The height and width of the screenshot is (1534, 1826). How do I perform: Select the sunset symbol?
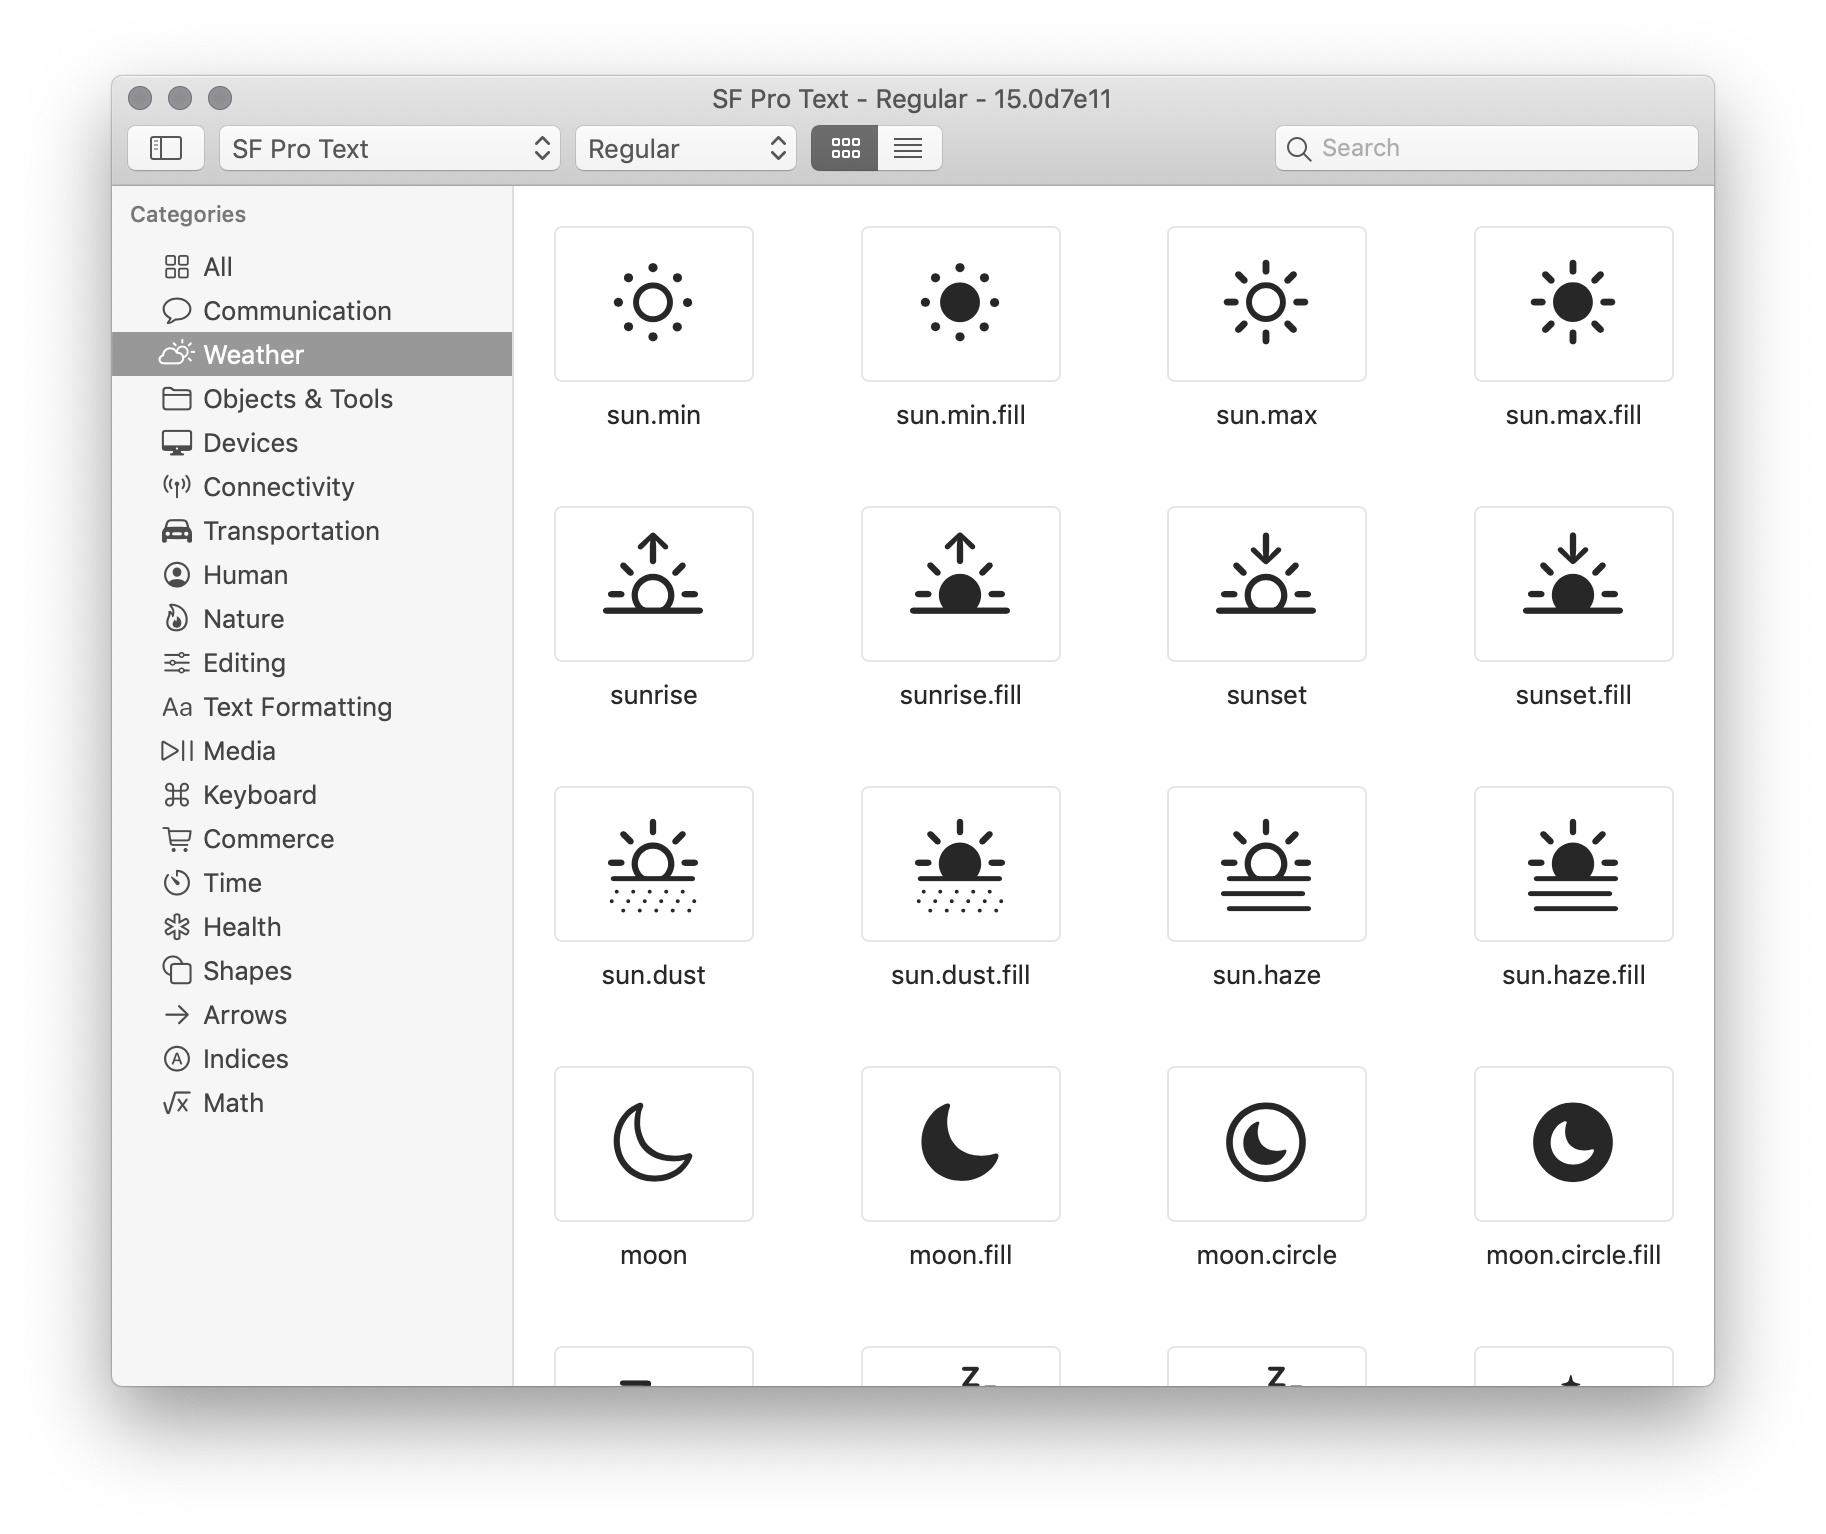coord(1266,583)
